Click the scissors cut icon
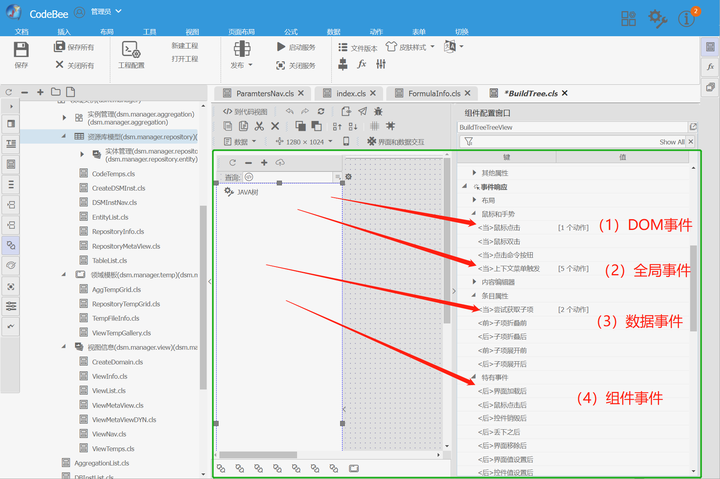The width and height of the screenshot is (720, 479). tap(259, 126)
